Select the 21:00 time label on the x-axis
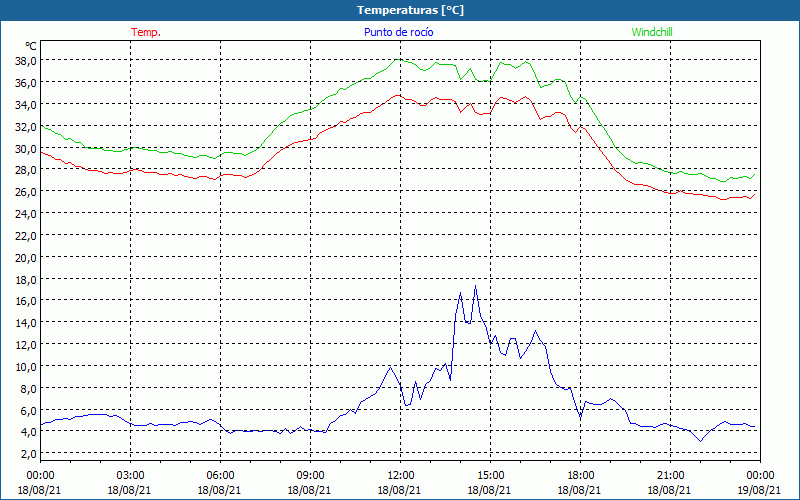 coord(671,475)
